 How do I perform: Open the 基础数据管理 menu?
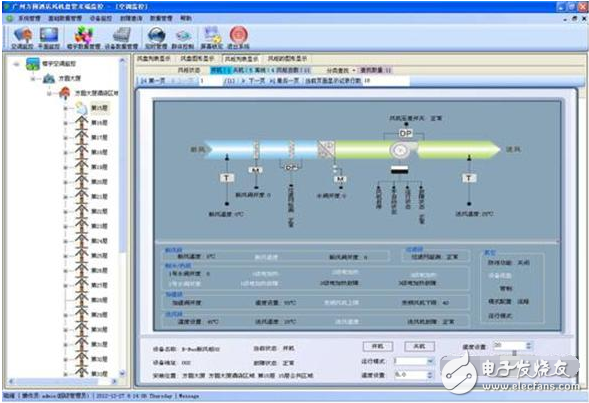click(x=65, y=18)
